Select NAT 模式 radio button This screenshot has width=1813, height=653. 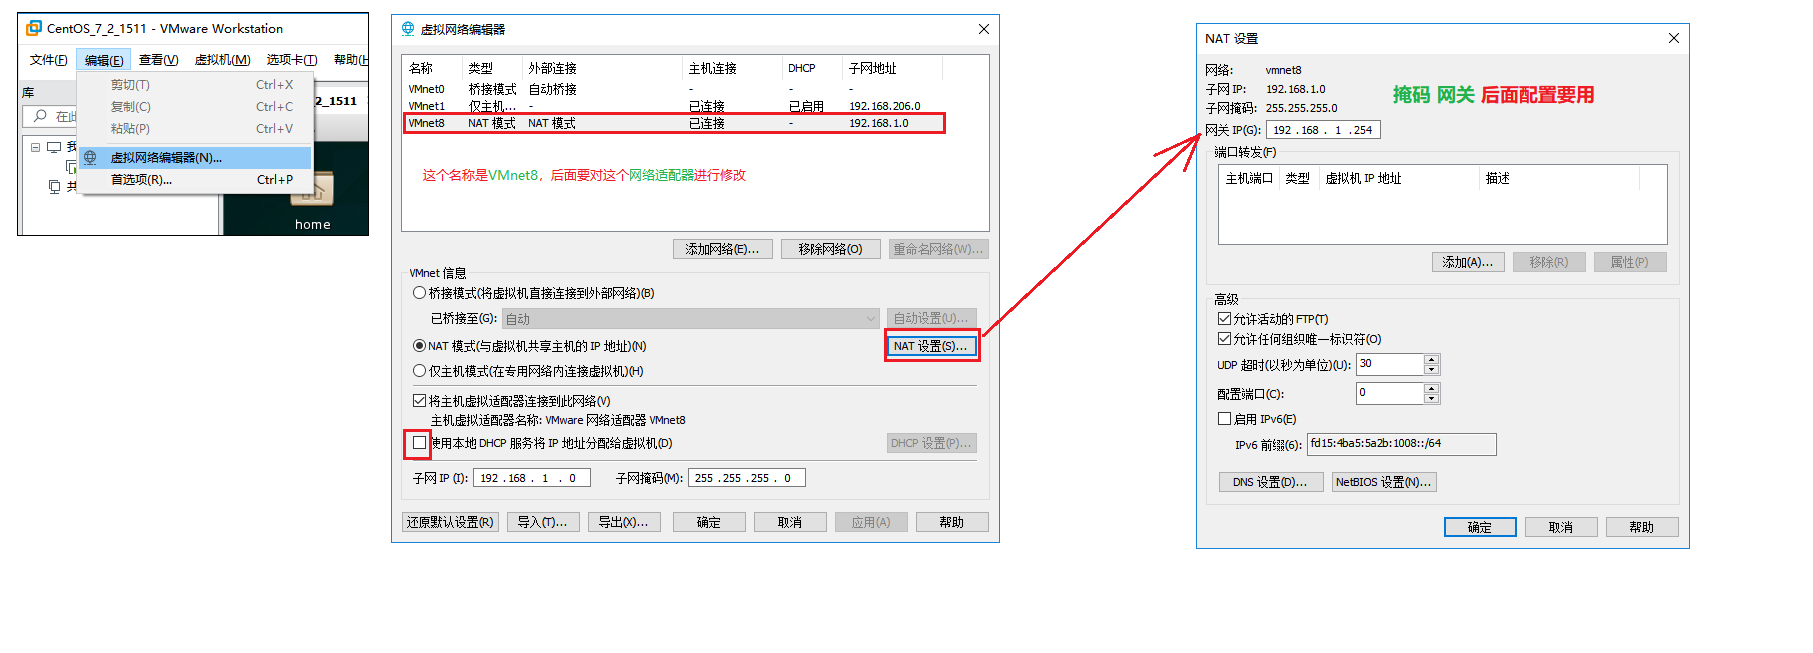tap(420, 346)
